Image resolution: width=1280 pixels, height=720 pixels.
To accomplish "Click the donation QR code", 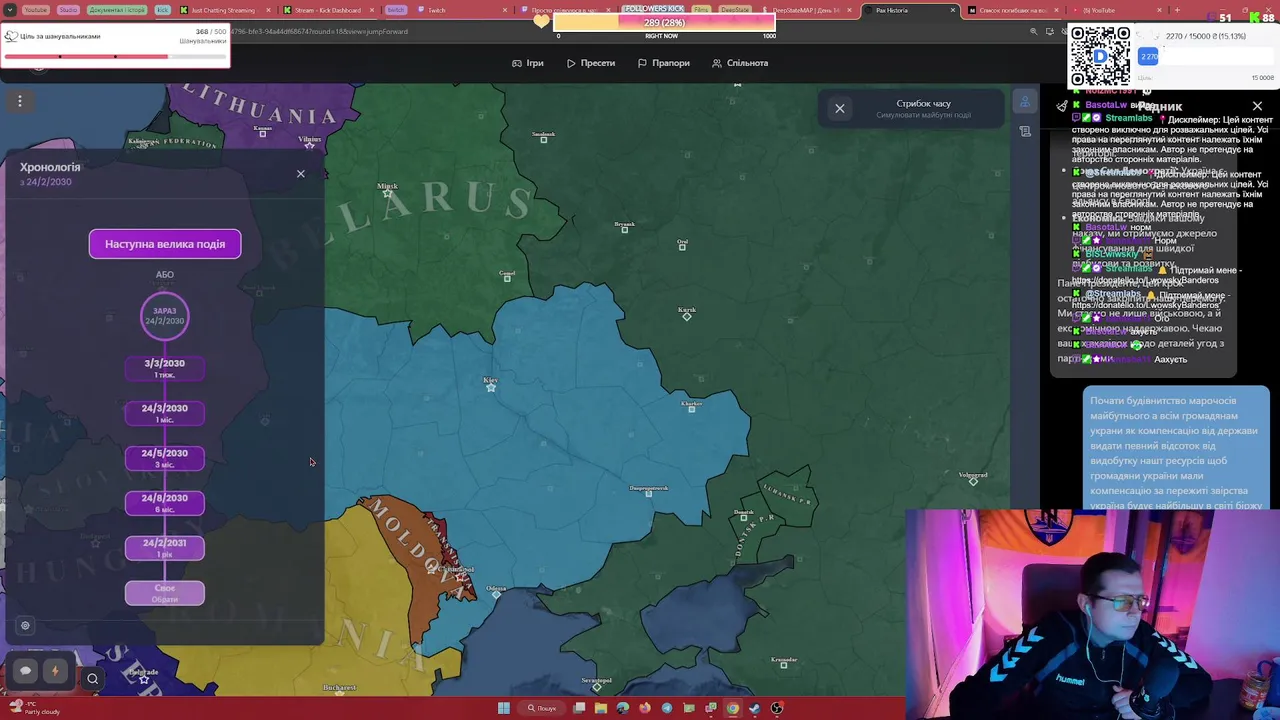I will pyautogui.click(x=1100, y=57).
